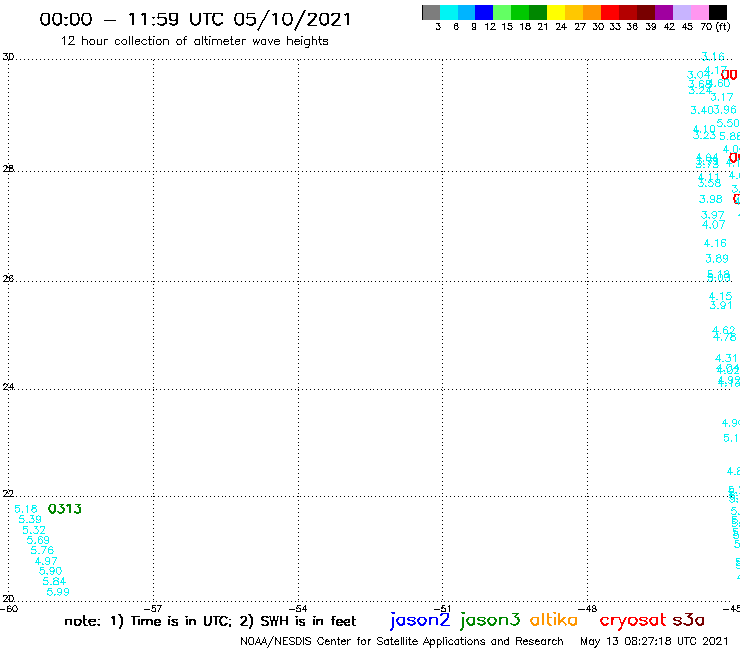
Task: Click the 5.64 wave height value
Action: pyautogui.click(x=54, y=582)
